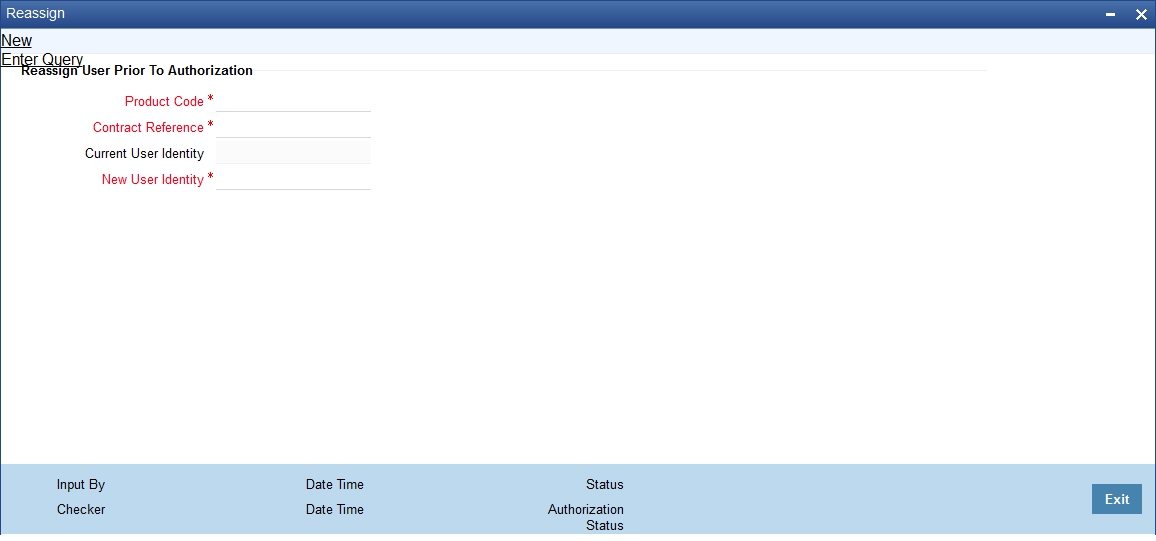The height and width of the screenshot is (541, 1156).
Task: Click the Authorization Status label
Action: 586,517
